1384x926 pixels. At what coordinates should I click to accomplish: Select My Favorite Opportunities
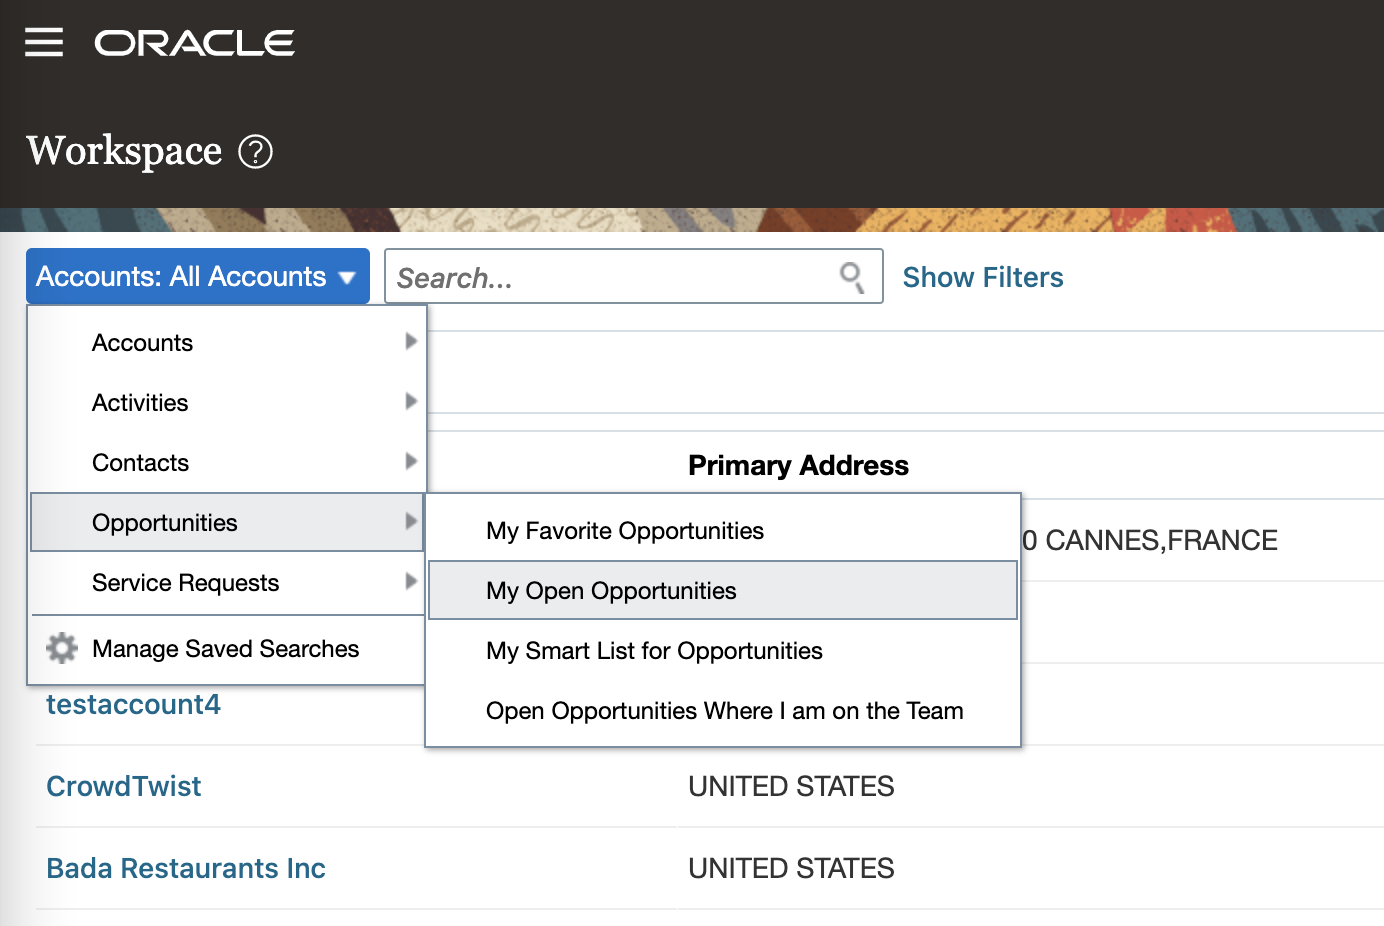pos(625,530)
